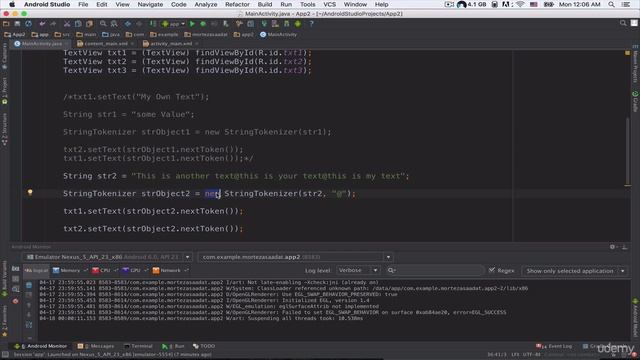This screenshot has height=360, width=640.
Task: Open Show only selected application dropdown
Action: [574, 271]
